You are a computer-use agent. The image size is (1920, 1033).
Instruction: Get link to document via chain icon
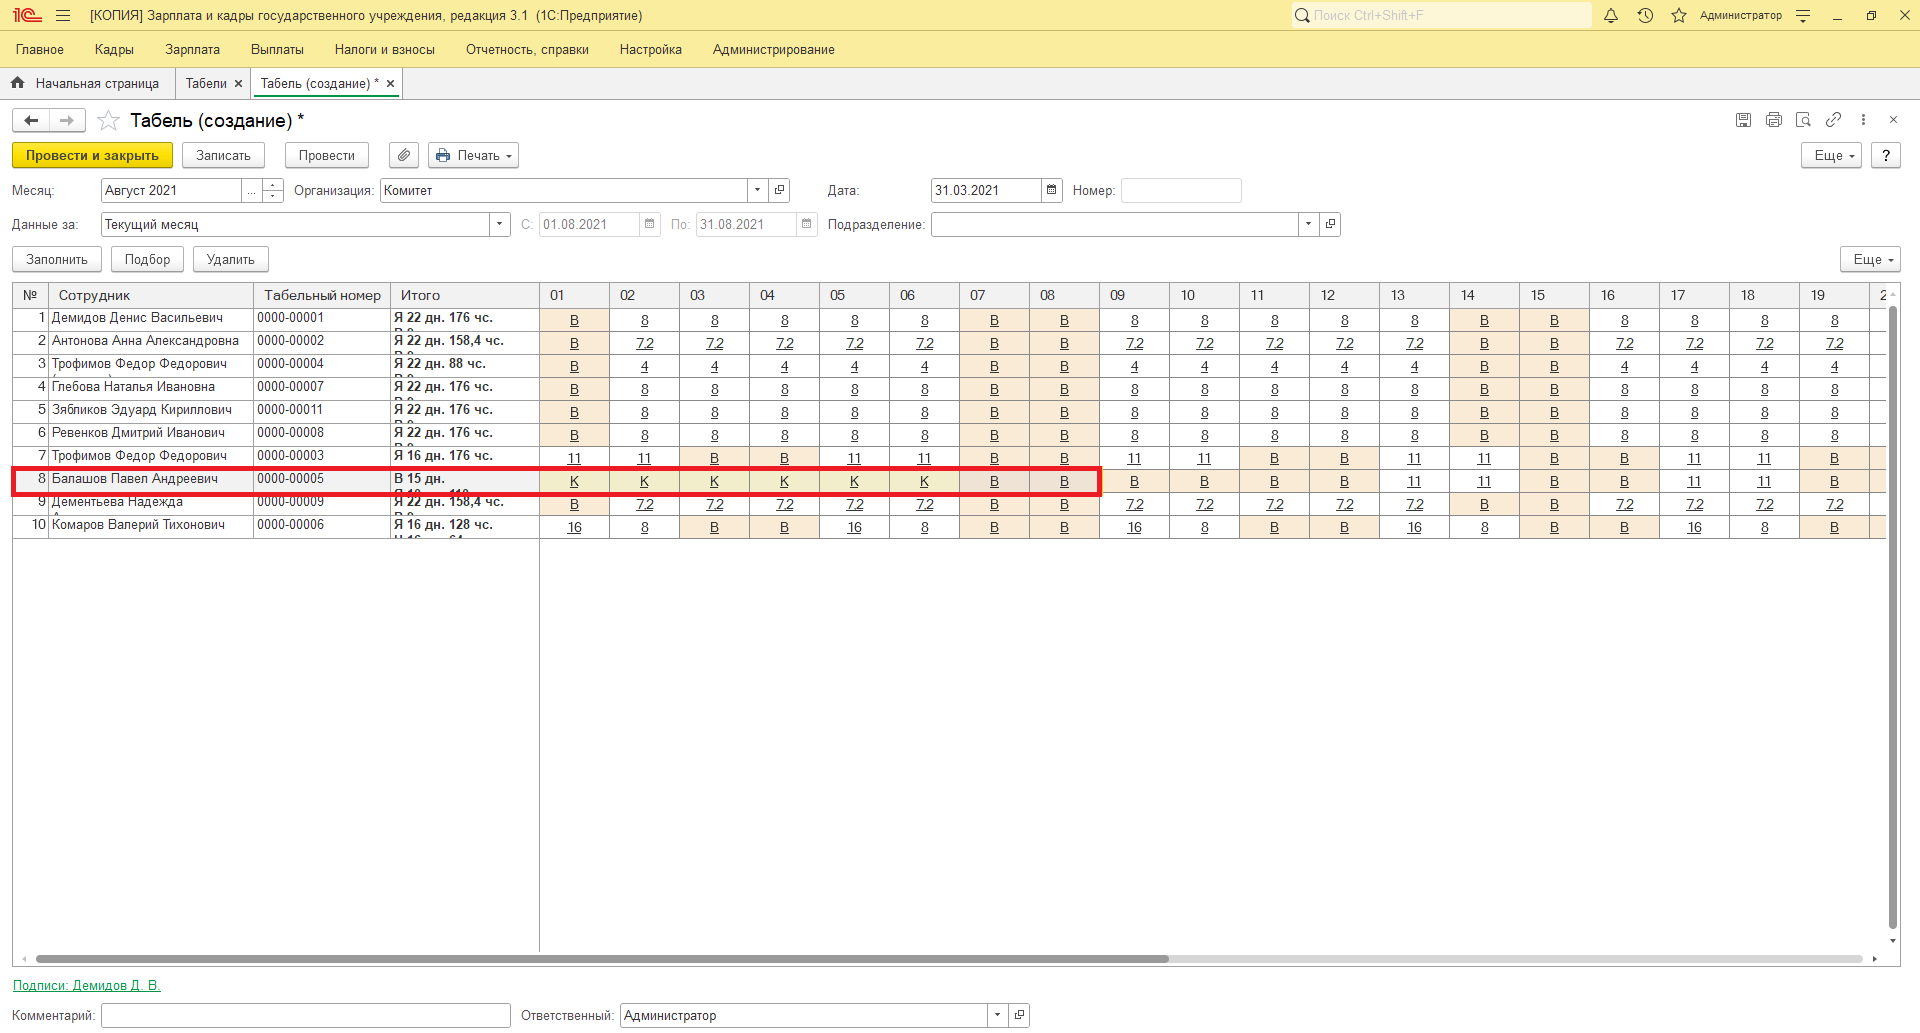(x=1833, y=120)
